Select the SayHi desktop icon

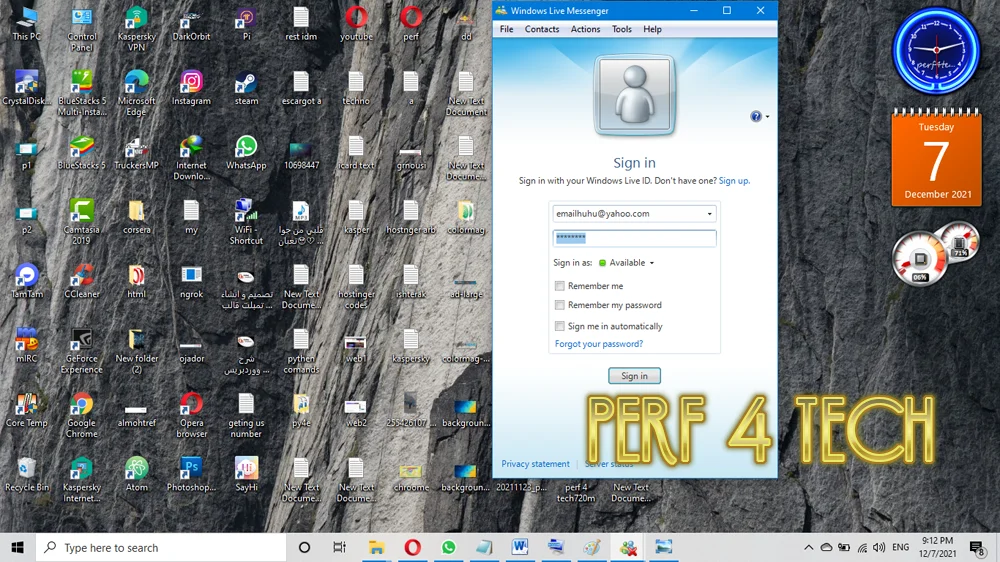click(x=246, y=475)
